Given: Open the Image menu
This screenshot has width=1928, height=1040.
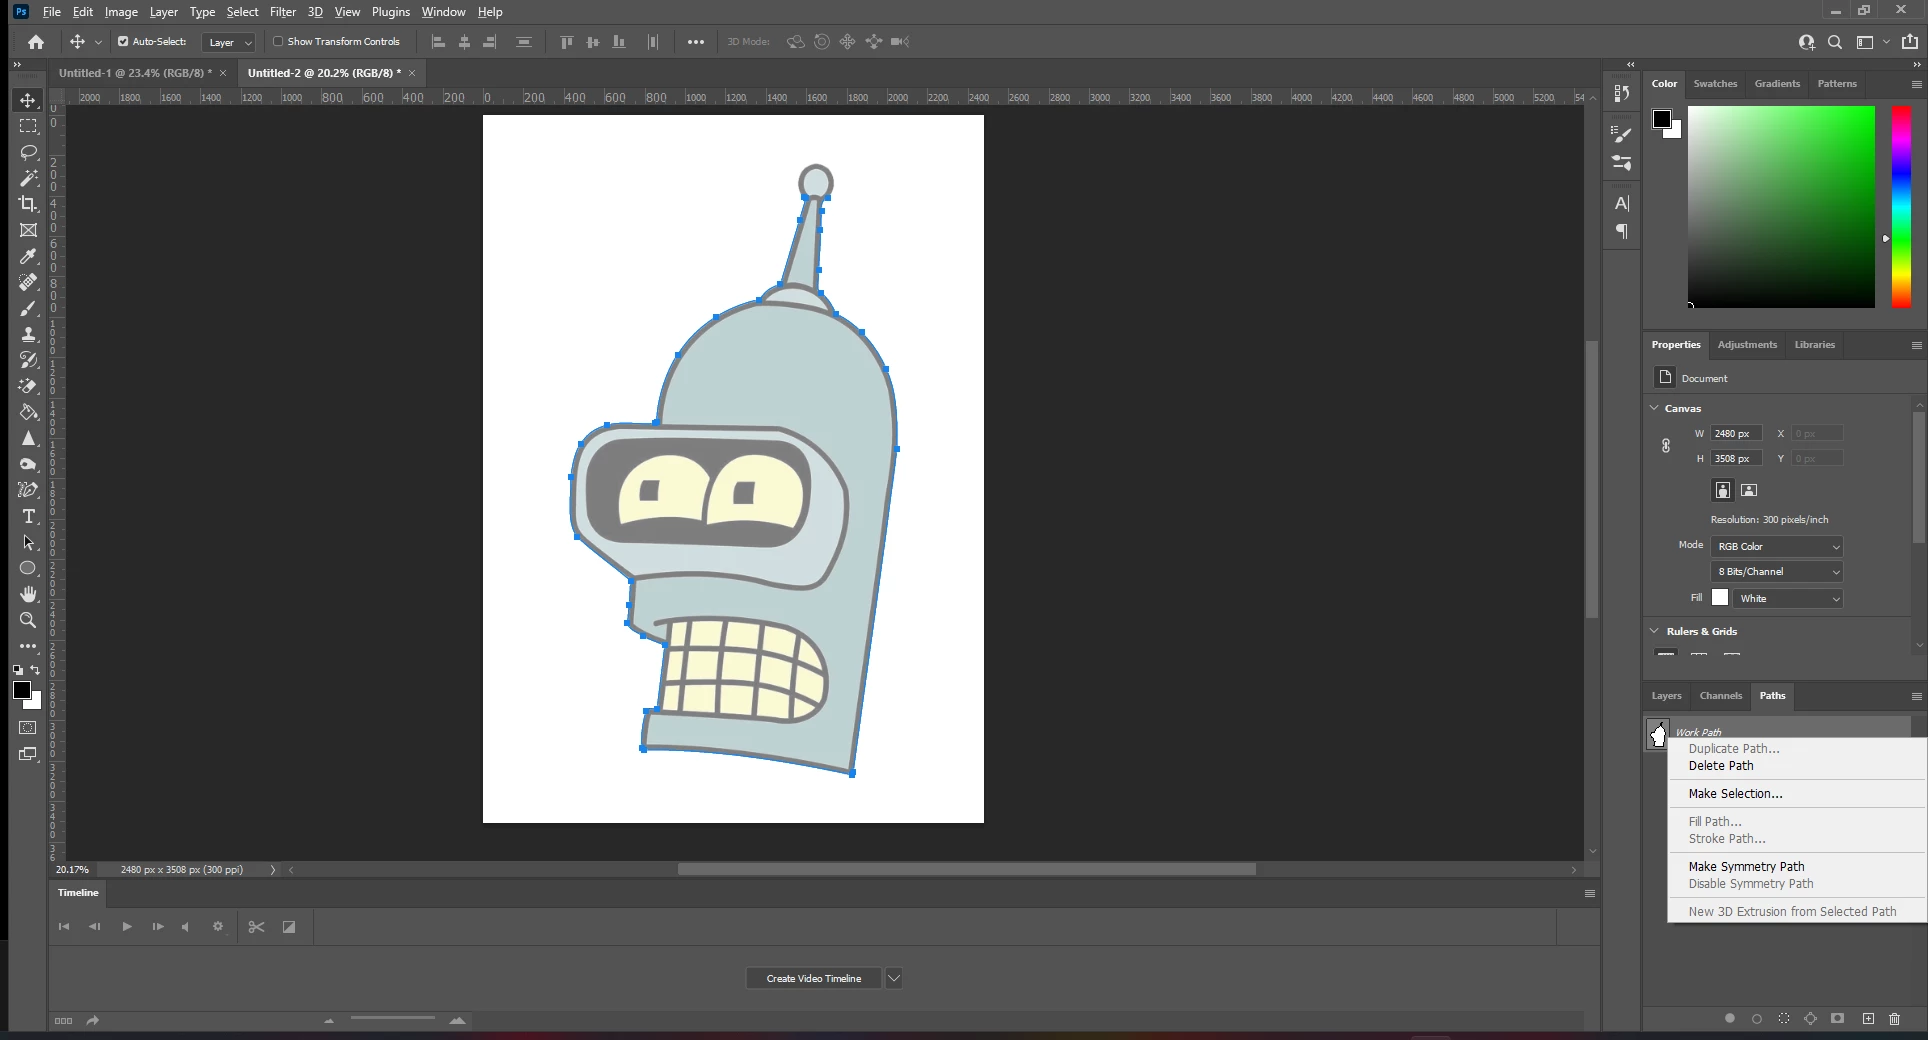Looking at the screenshot, I should 121,12.
